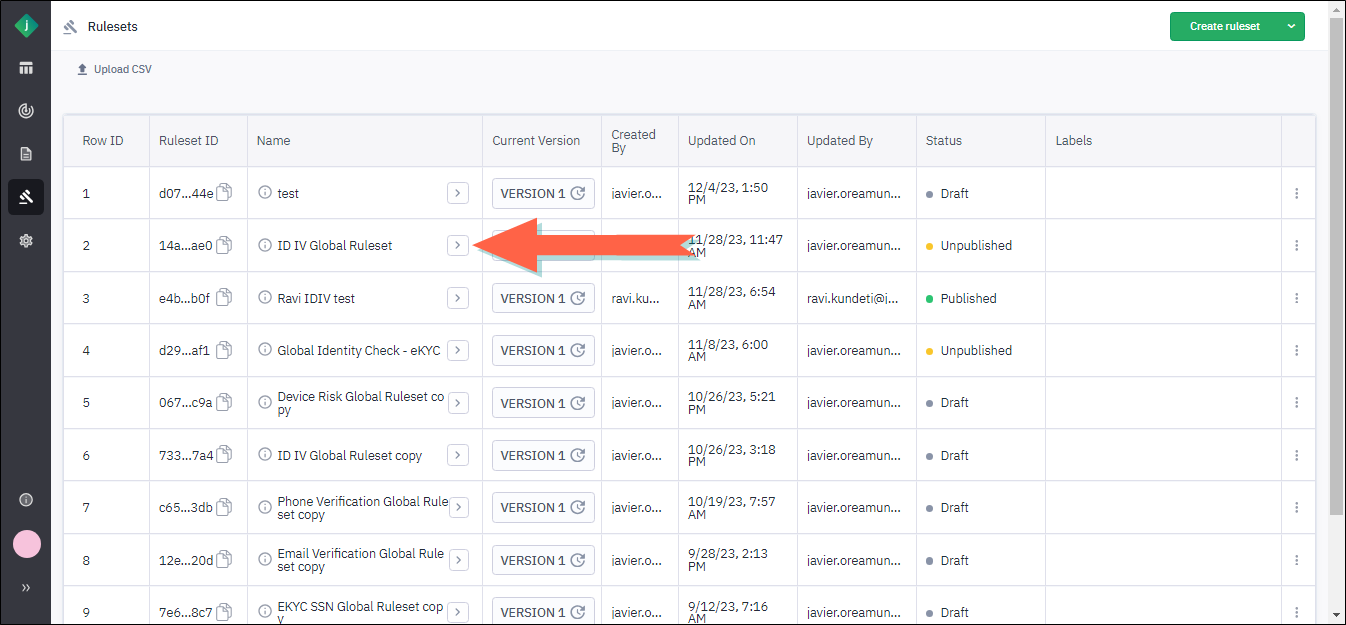This screenshot has height=625, width=1346.
Task: Click VERSION 1 button for test ruleset
Action: tap(543, 193)
